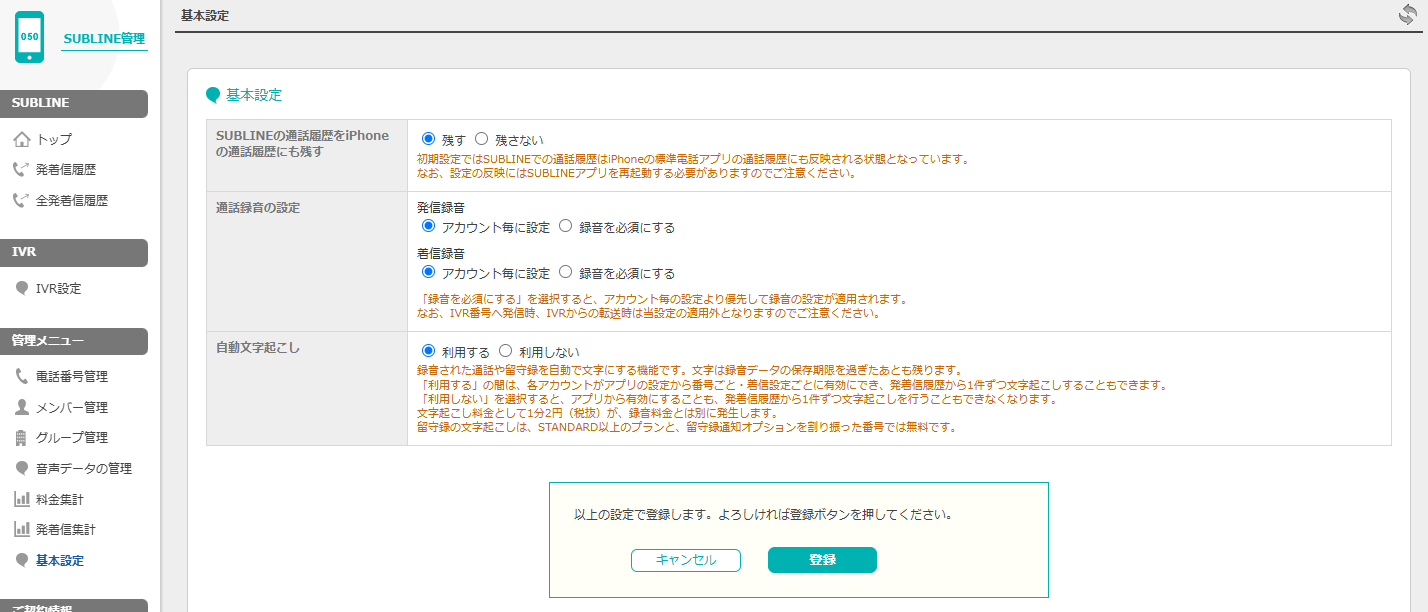Open 発着信集計 in the sidebar

click(x=66, y=529)
